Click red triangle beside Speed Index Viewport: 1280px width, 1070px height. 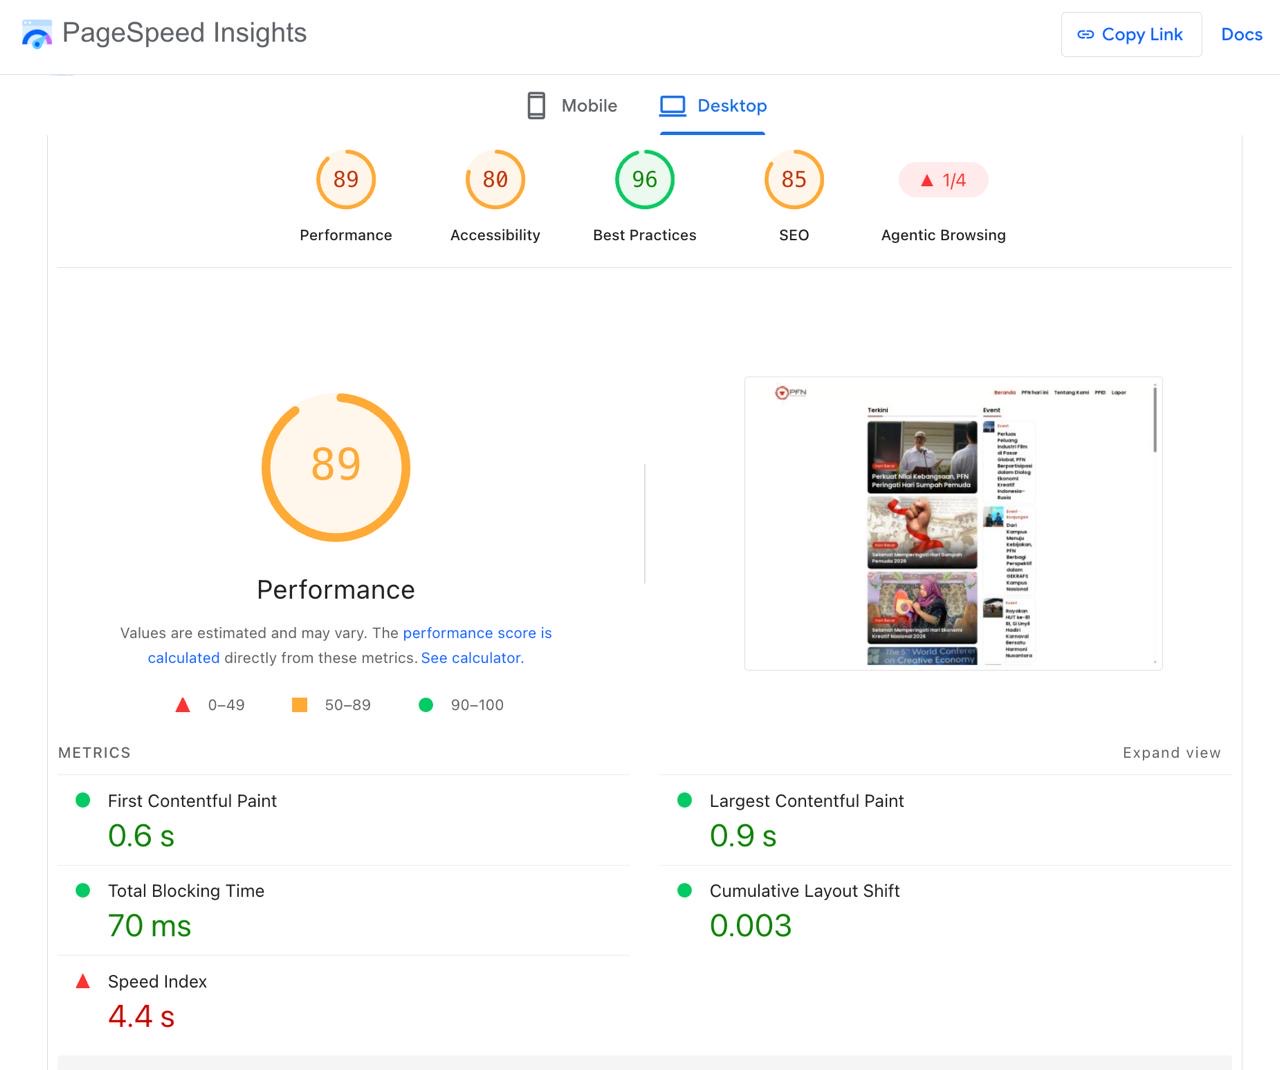click(83, 981)
